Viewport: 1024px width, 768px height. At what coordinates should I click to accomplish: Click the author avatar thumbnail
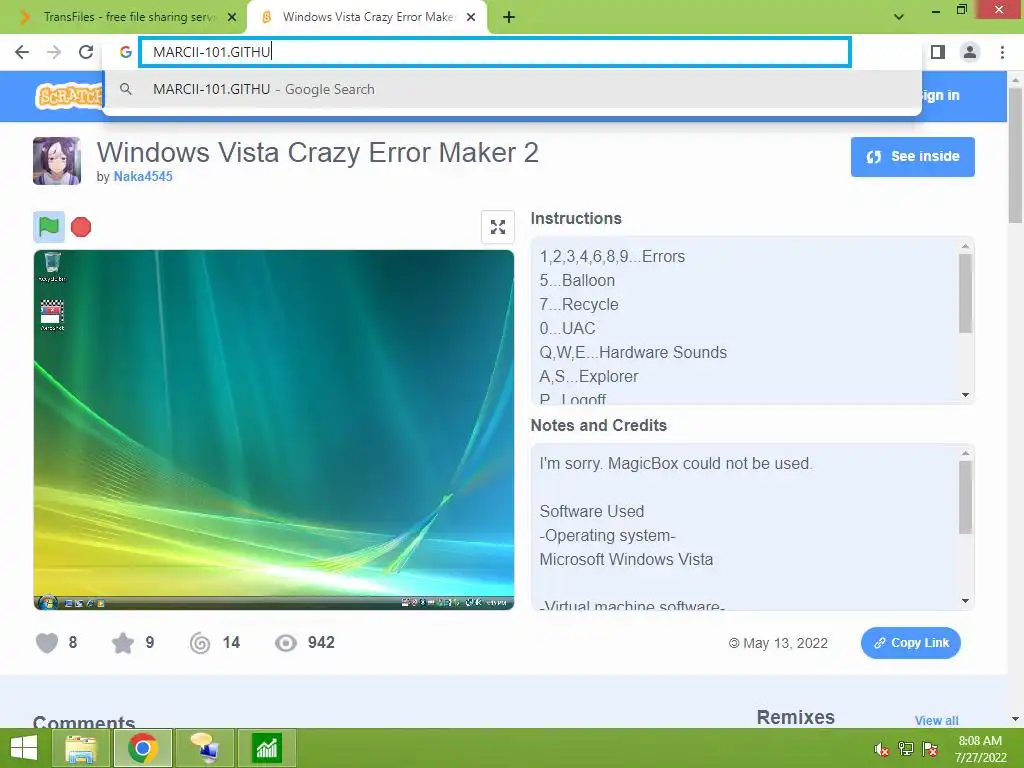click(x=57, y=161)
